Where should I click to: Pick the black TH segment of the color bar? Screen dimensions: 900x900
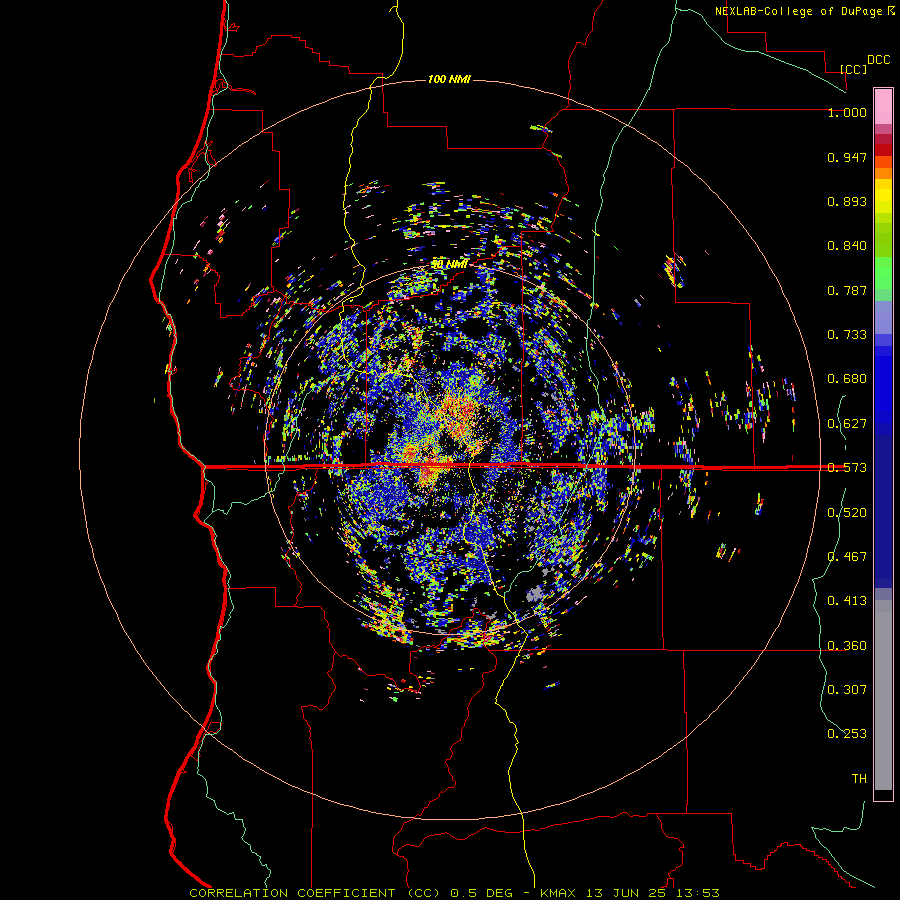point(883,794)
